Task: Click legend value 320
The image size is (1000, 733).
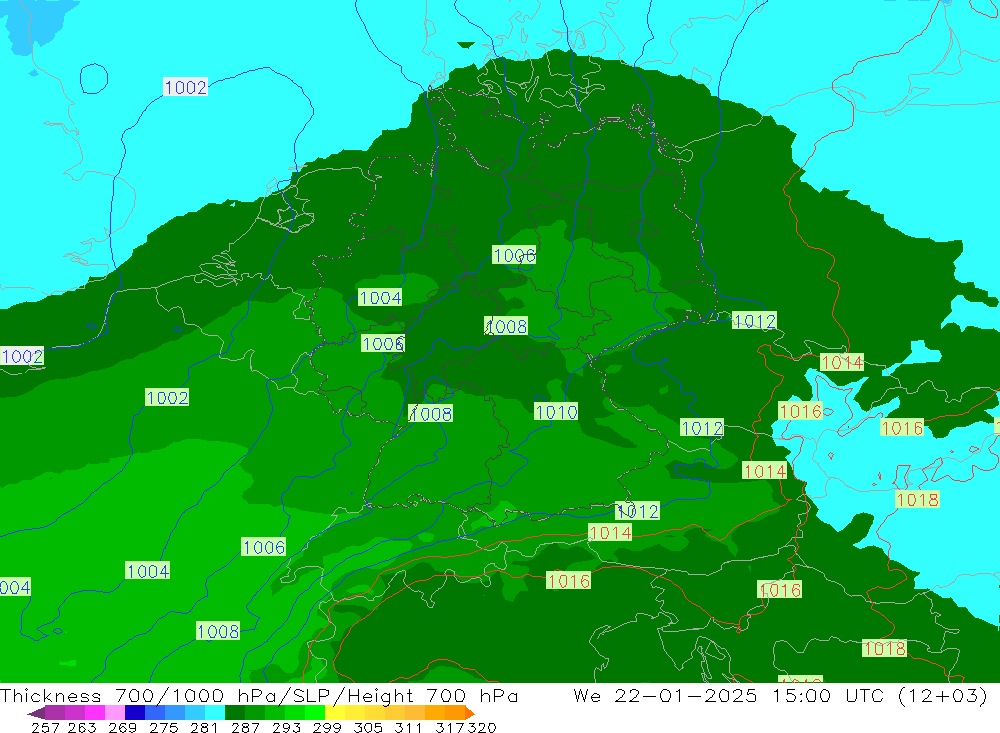Action: pos(482,727)
